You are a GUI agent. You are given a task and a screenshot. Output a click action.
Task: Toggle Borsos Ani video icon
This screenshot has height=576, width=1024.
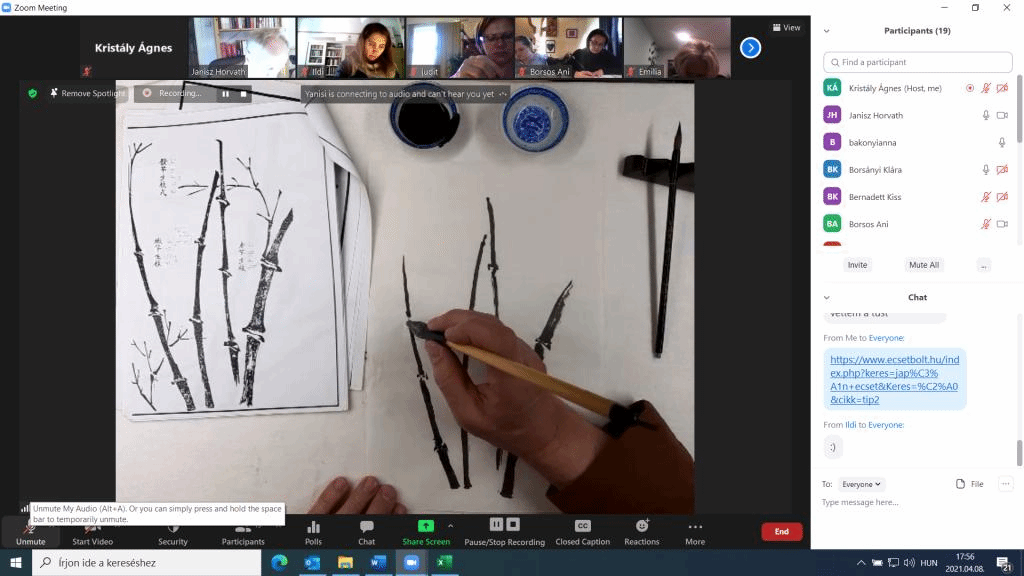[1002, 224]
